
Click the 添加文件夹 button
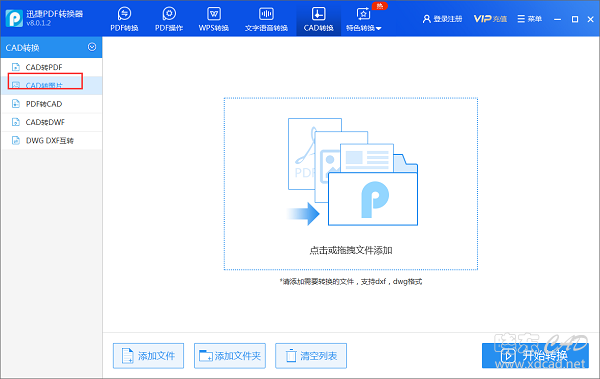point(230,356)
